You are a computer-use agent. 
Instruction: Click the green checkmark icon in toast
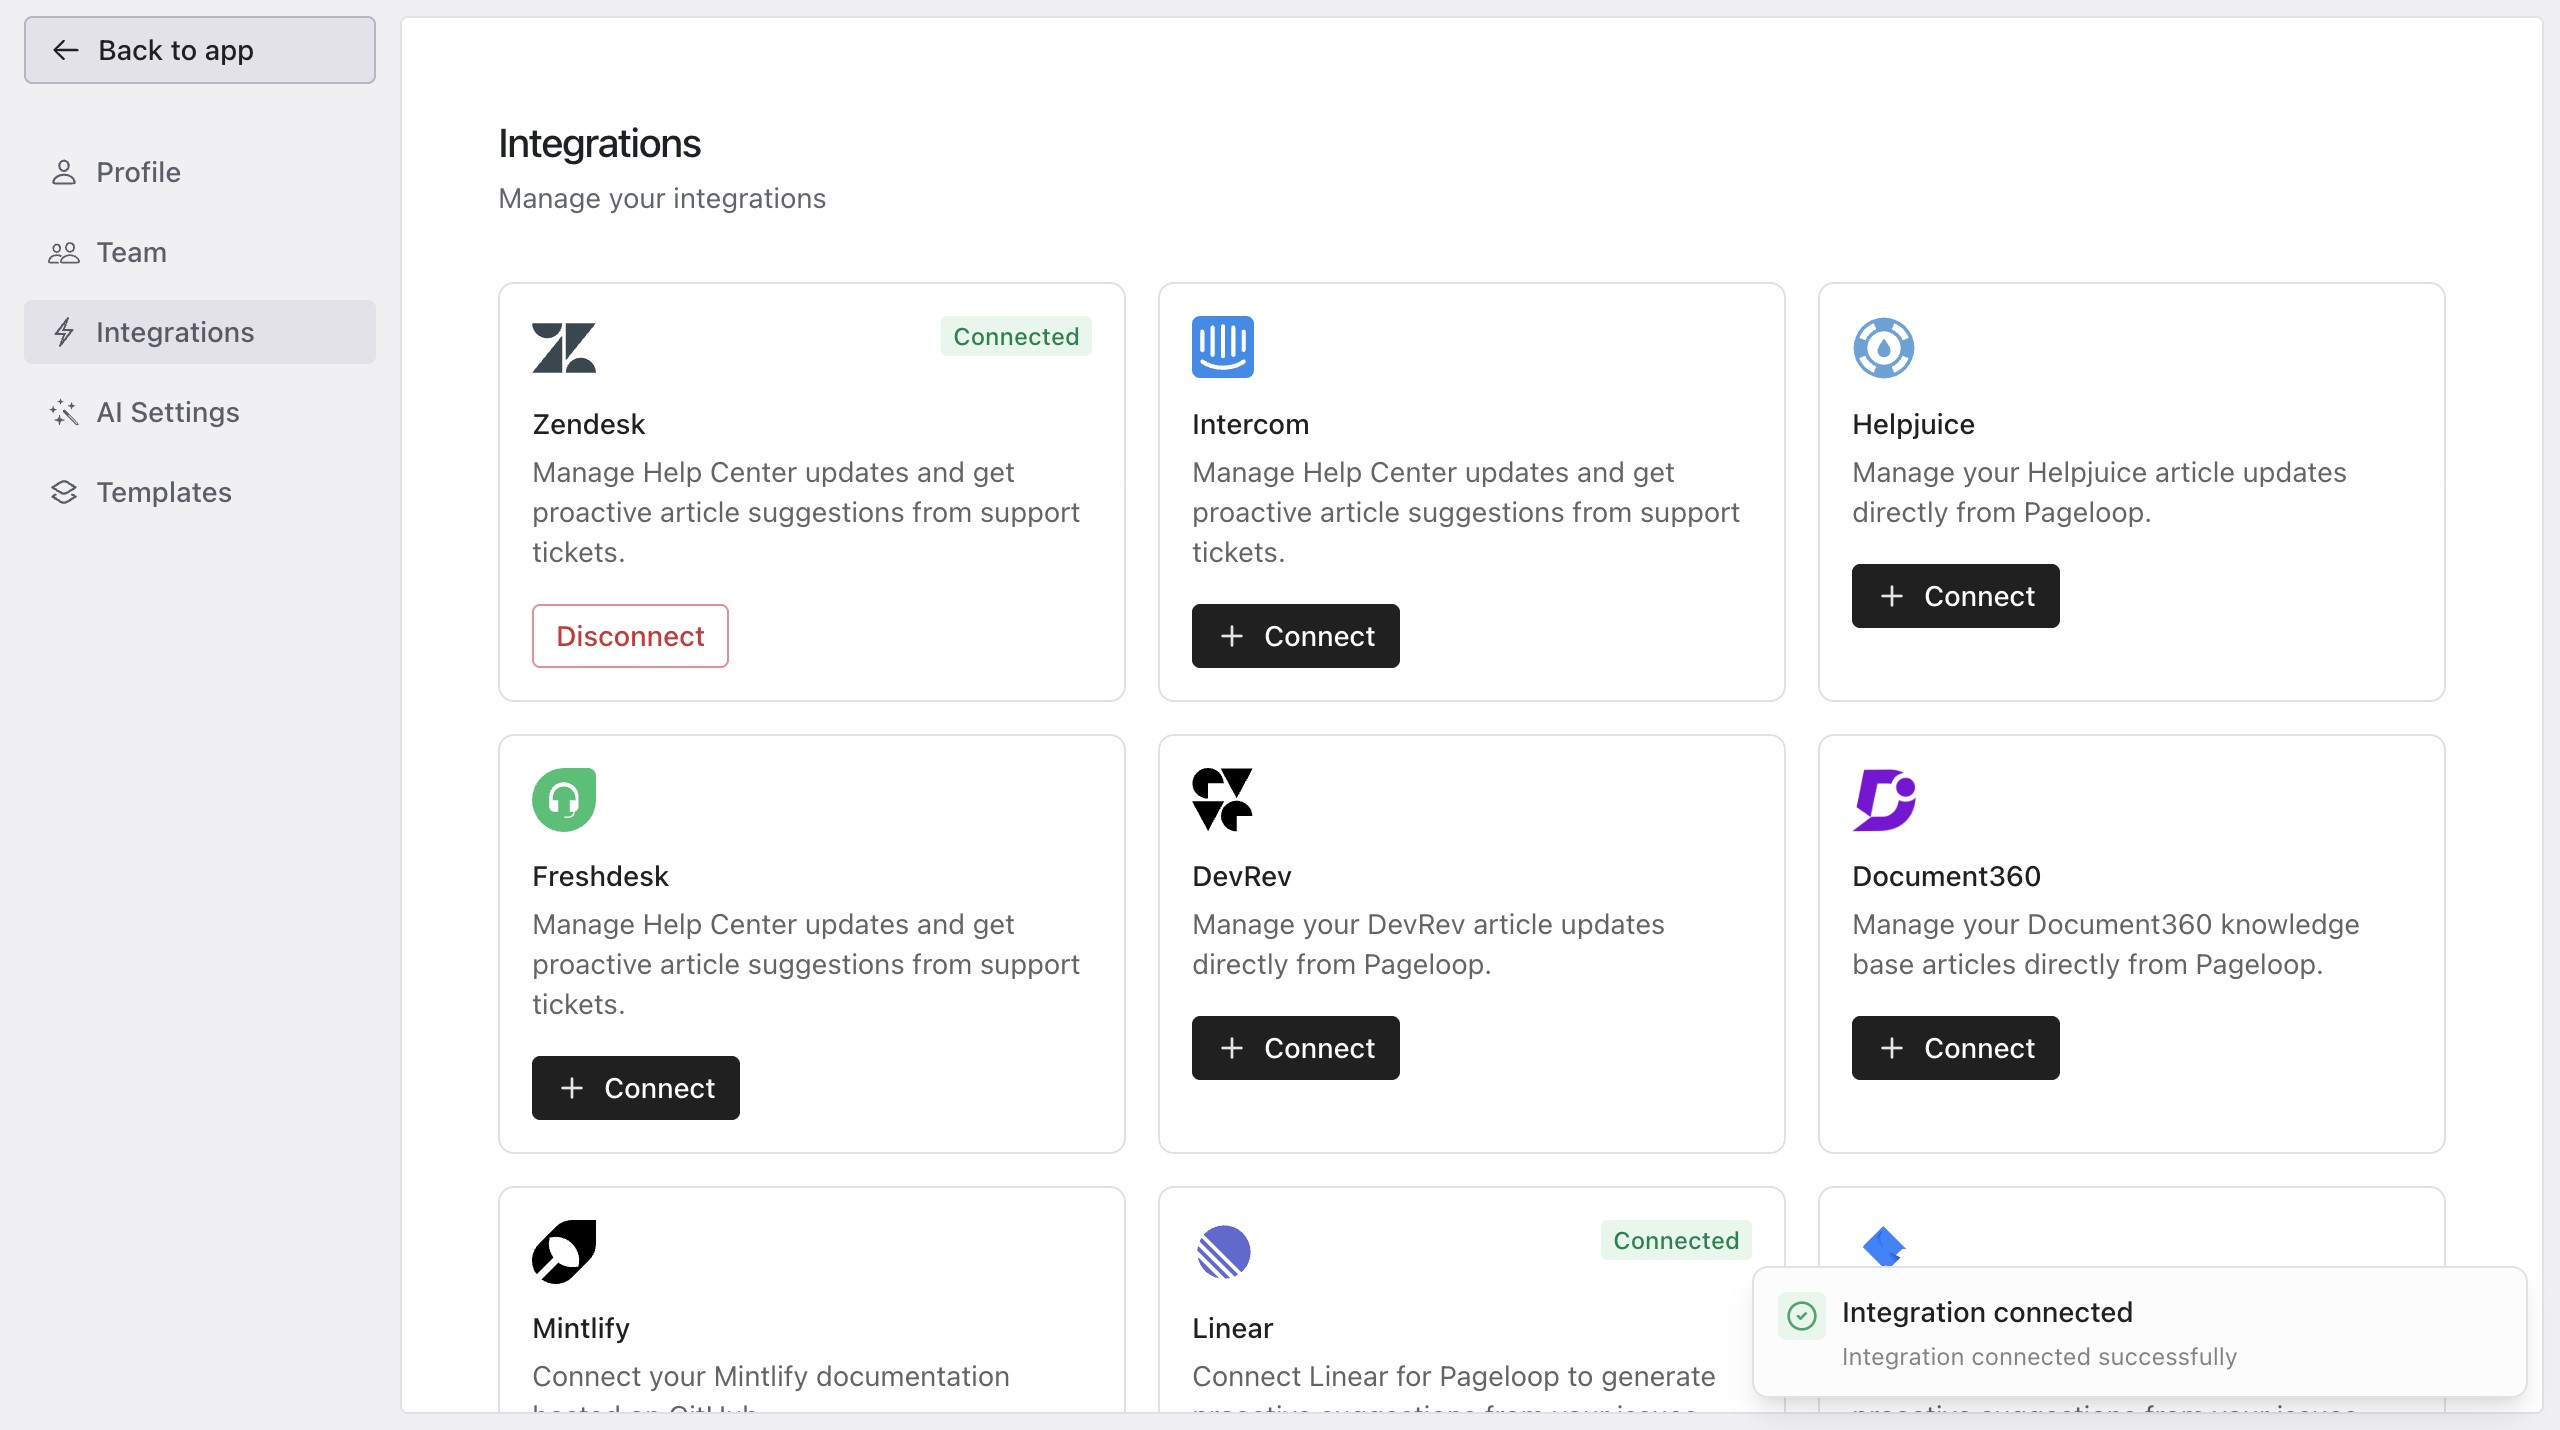click(x=1801, y=1315)
